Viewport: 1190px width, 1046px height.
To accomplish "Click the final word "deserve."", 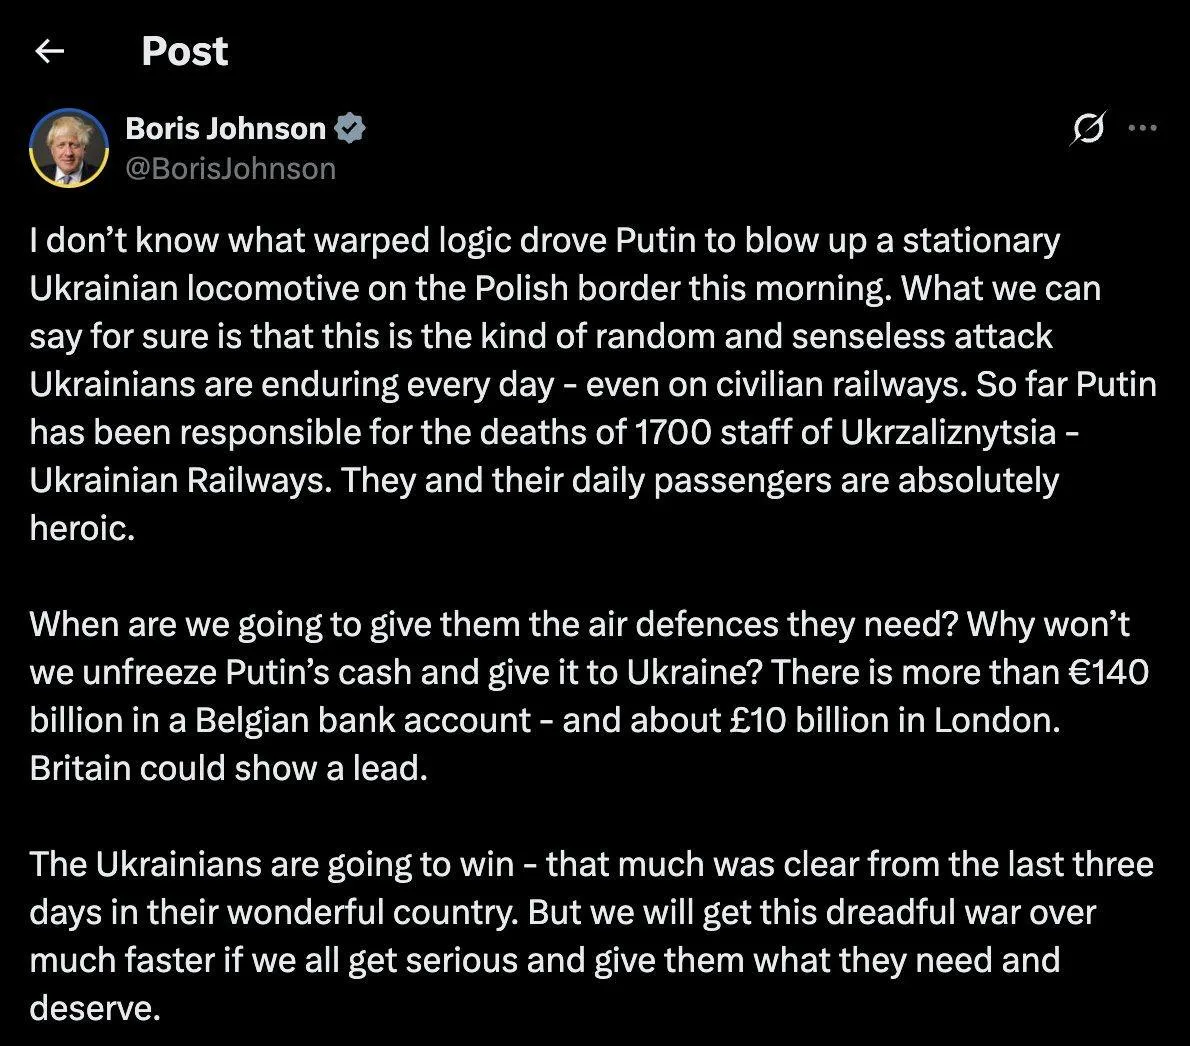I will pos(95,1009).
